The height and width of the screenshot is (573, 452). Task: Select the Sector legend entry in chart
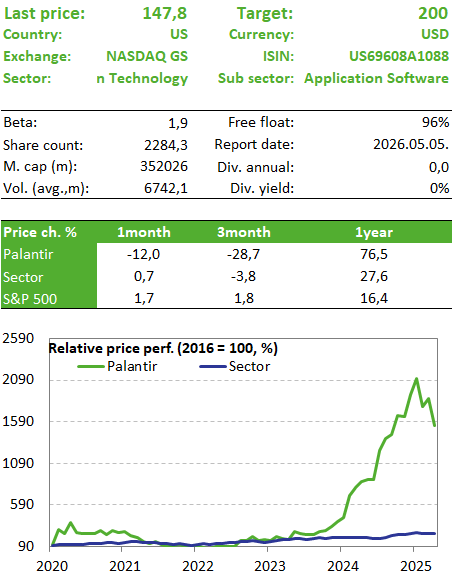(x=235, y=367)
